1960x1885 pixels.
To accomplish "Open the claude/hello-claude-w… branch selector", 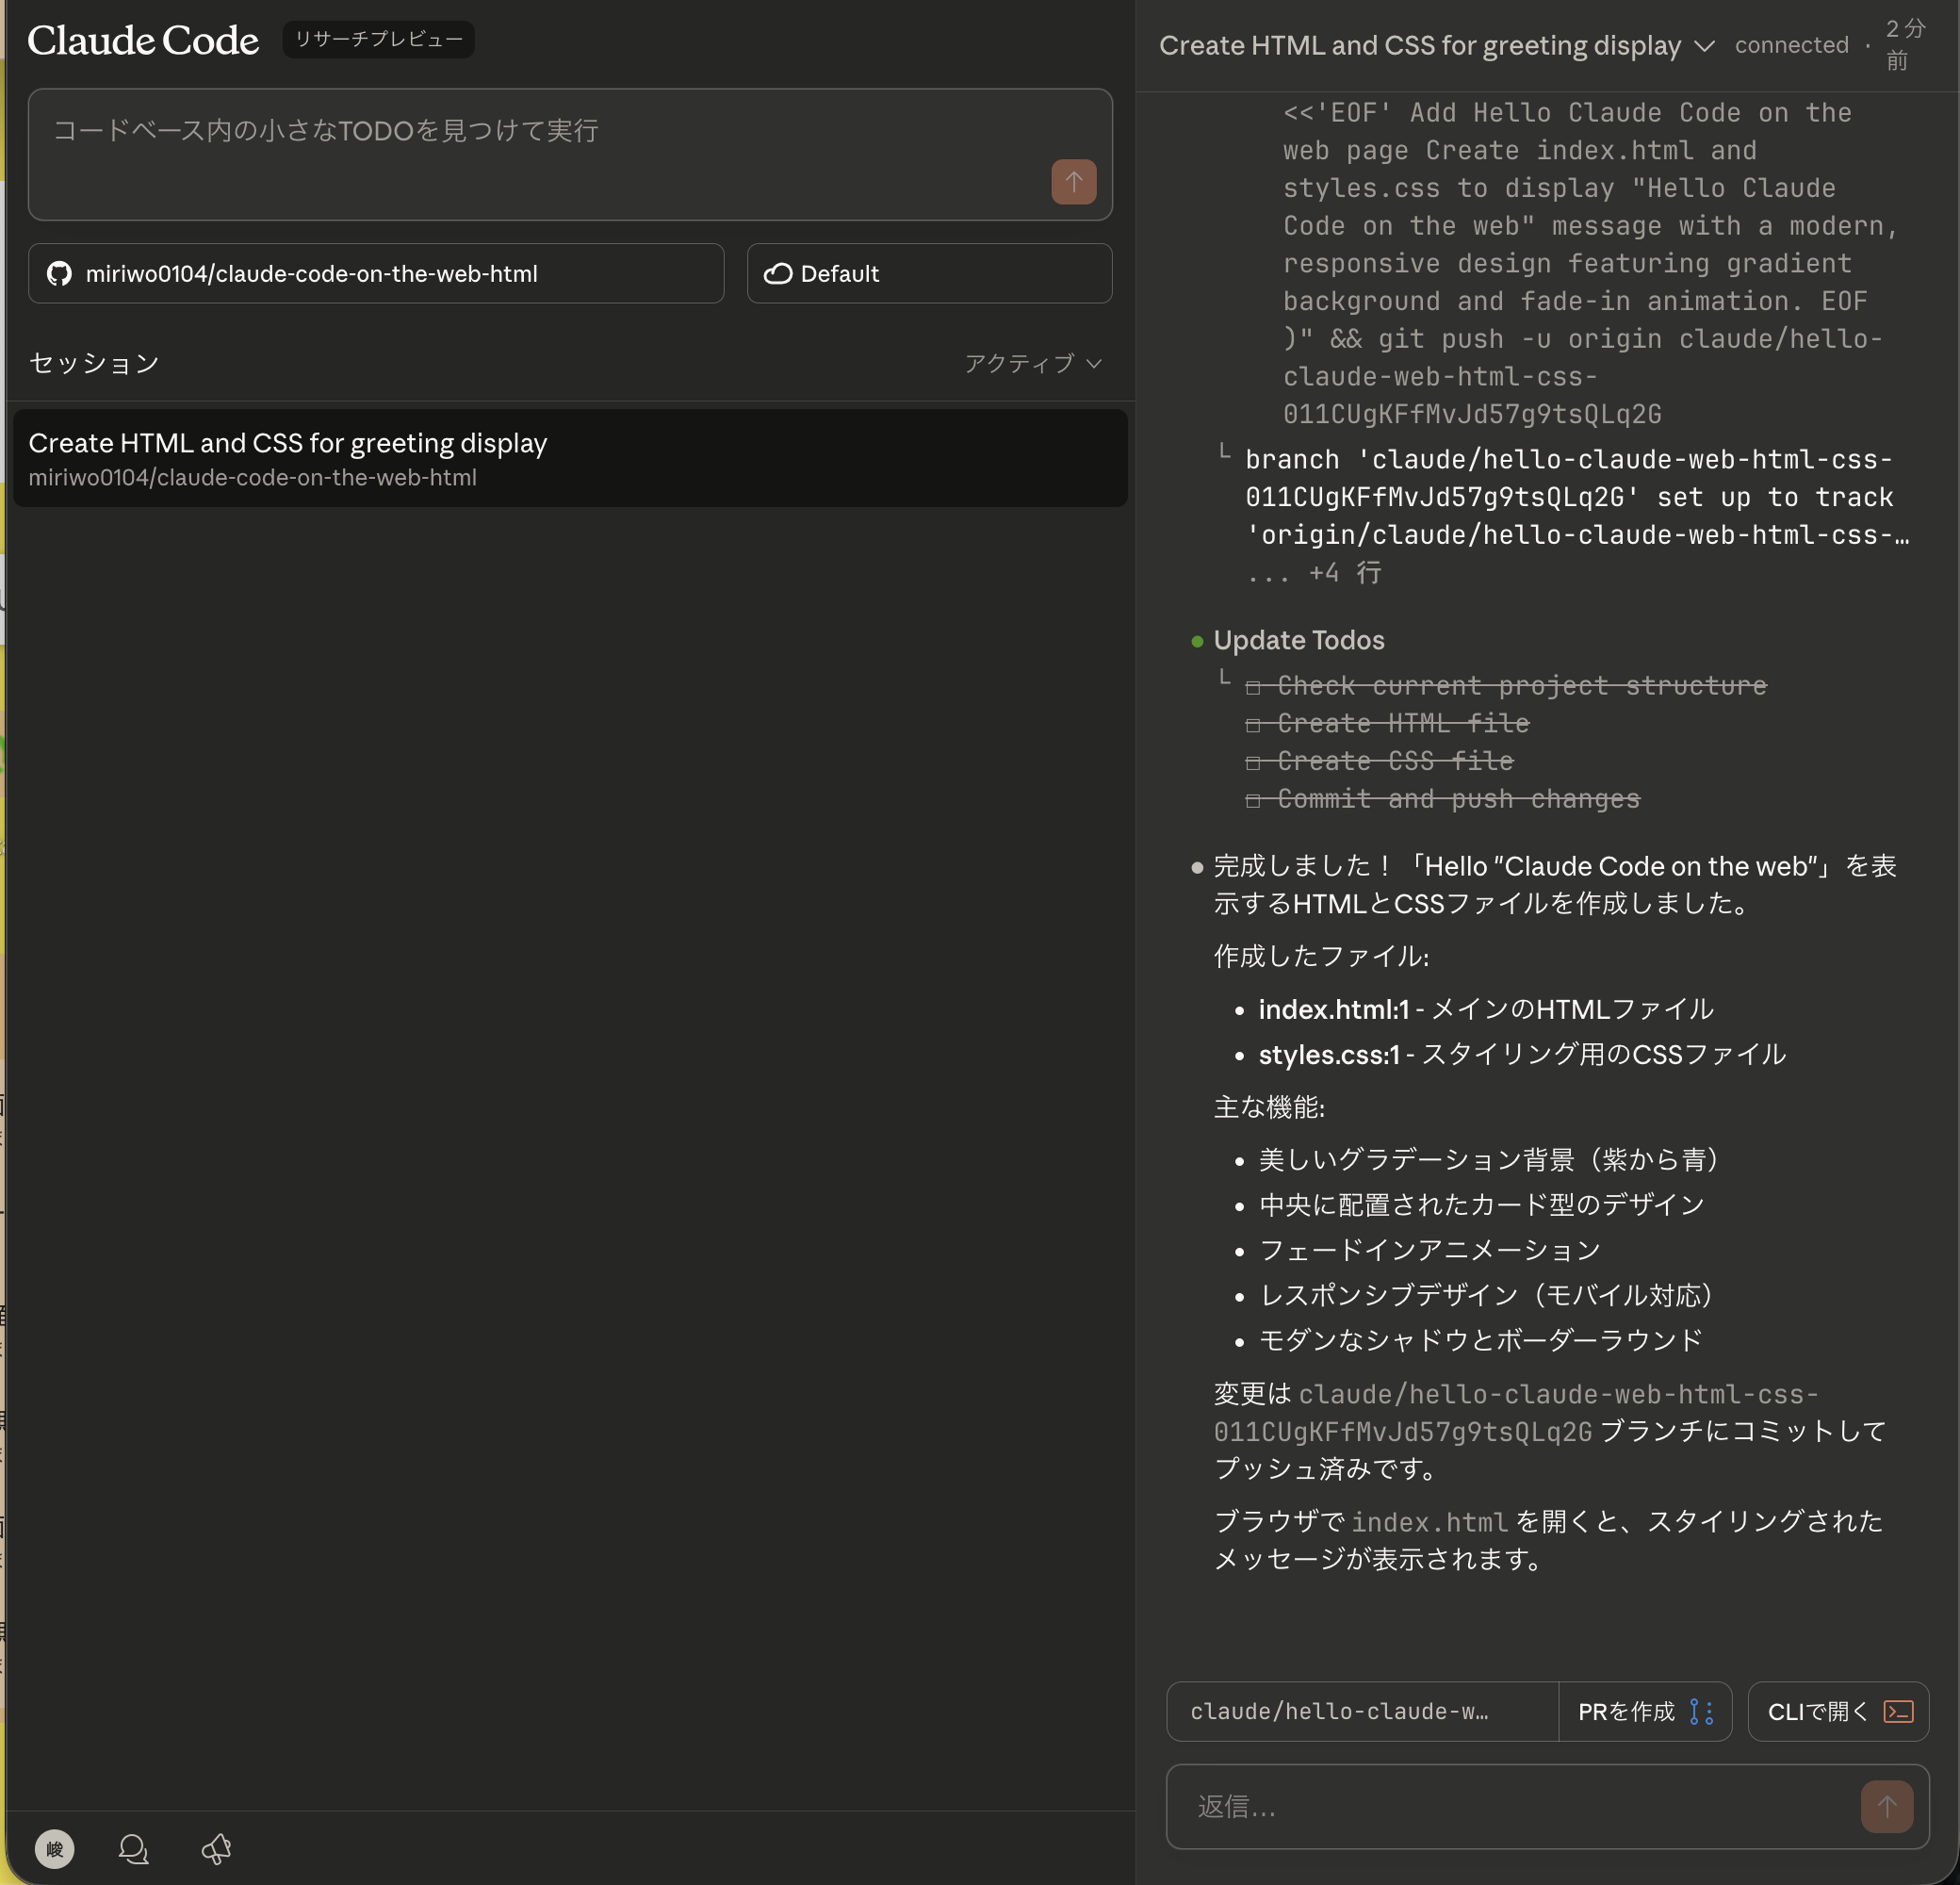I will point(1362,1711).
